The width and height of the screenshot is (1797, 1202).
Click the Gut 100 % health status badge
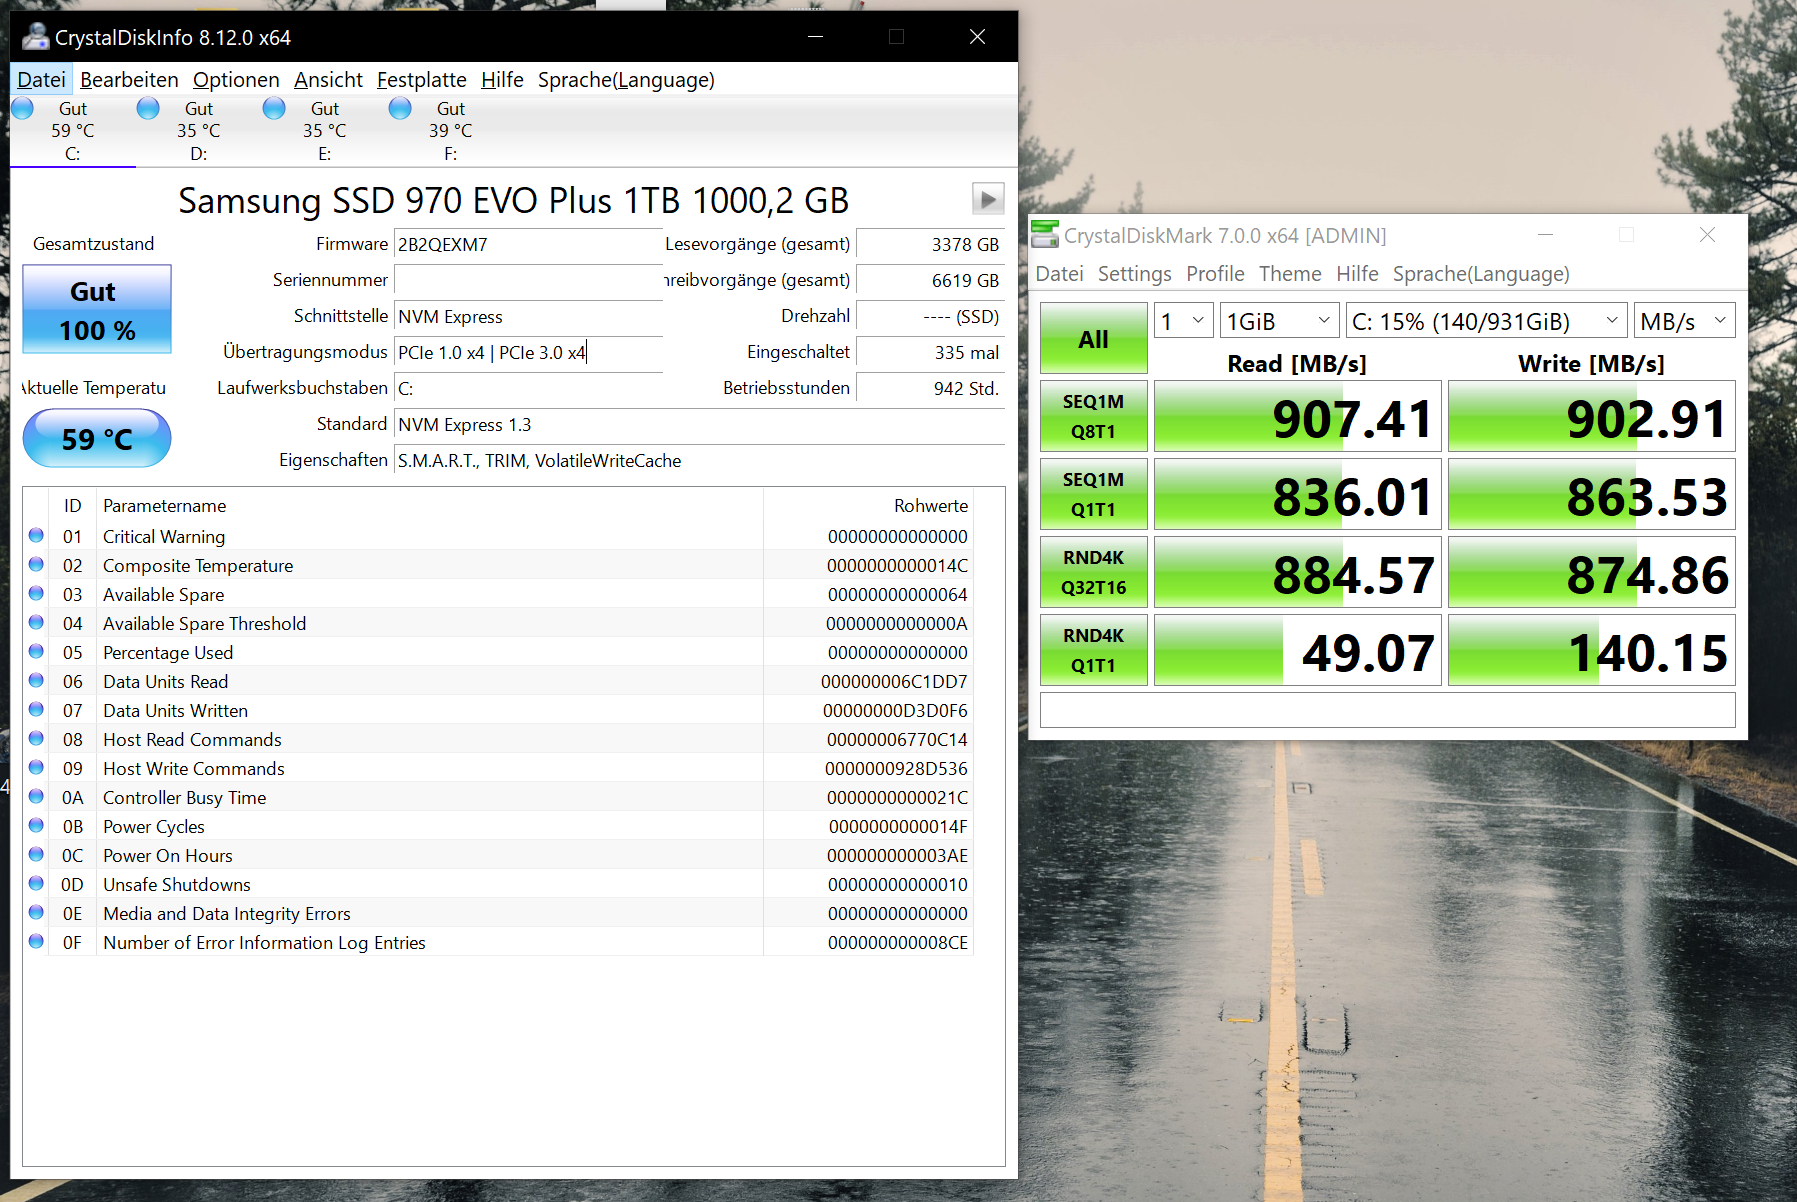(96, 309)
